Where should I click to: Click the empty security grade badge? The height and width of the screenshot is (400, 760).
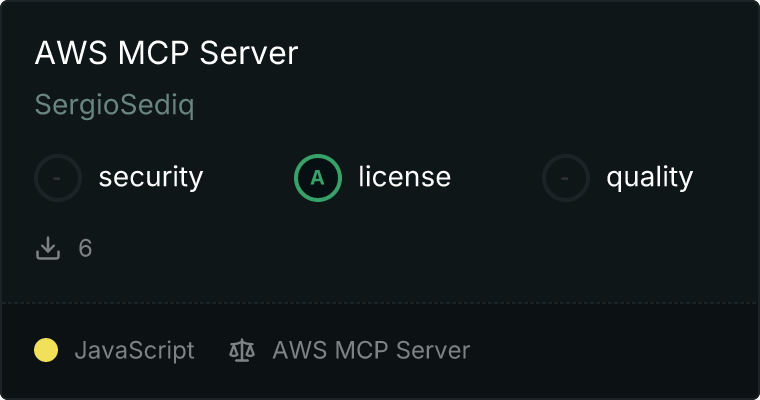(58, 178)
